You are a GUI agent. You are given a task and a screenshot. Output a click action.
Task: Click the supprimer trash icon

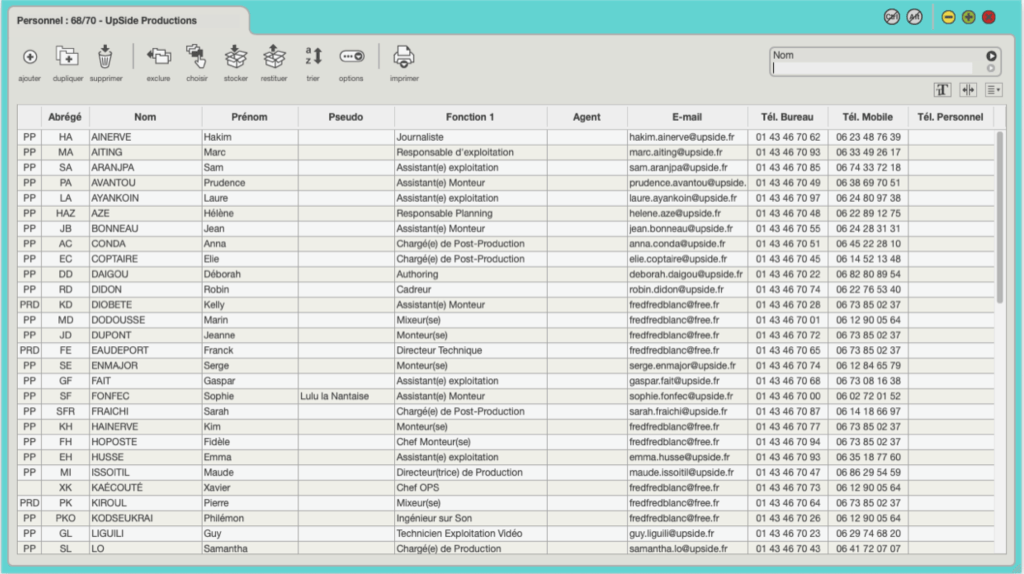(x=105, y=56)
